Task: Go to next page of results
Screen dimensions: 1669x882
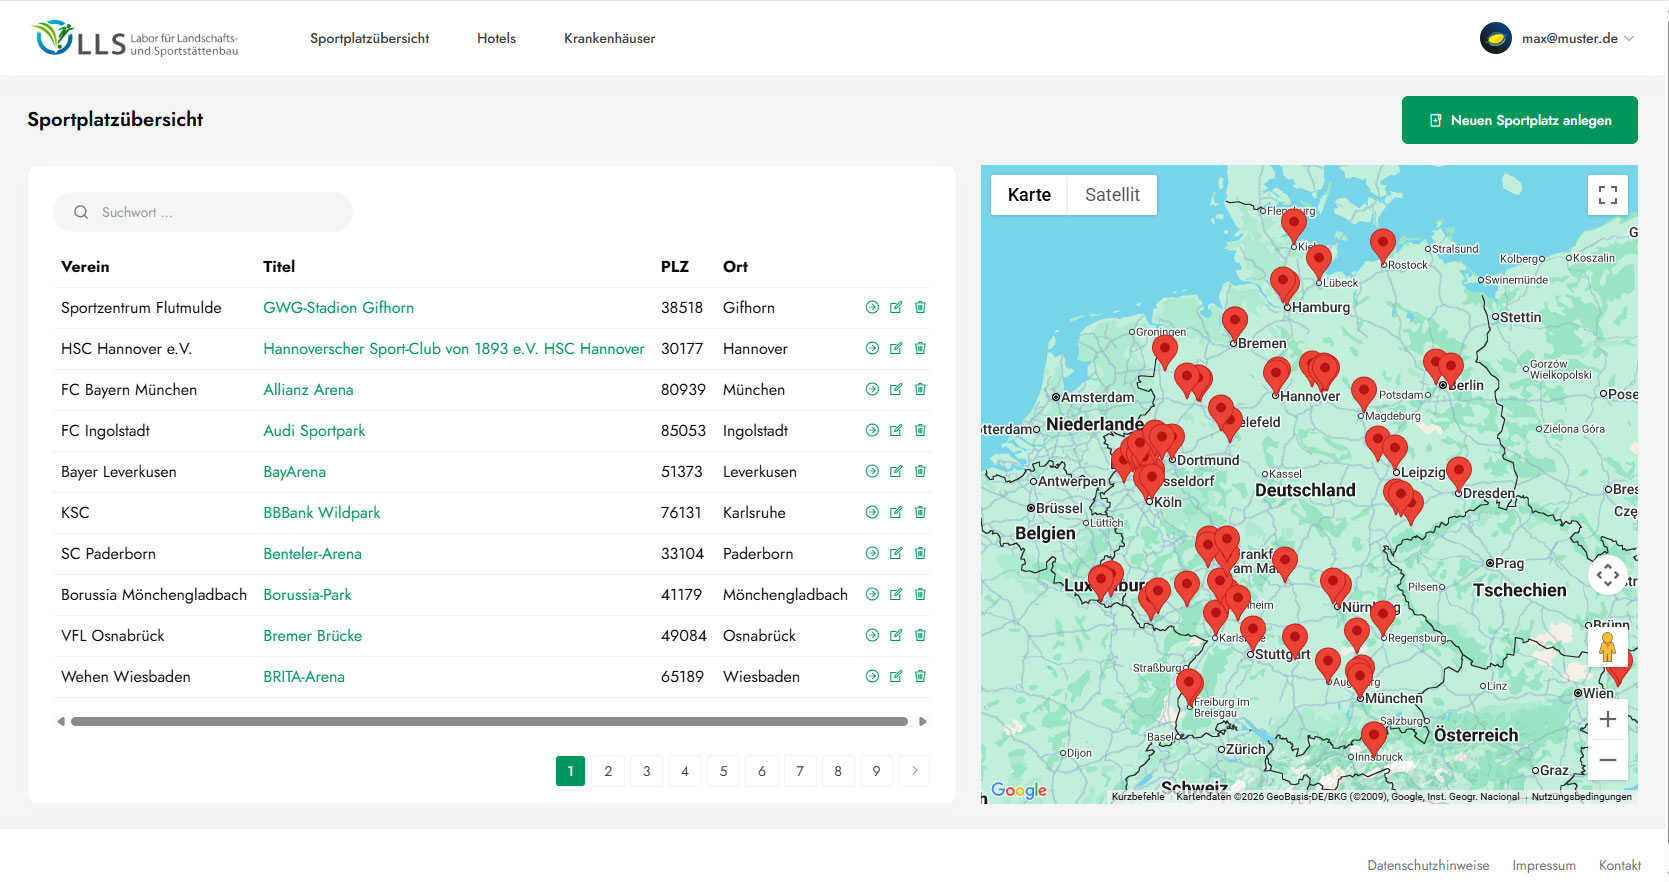Action: click(x=914, y=771)
